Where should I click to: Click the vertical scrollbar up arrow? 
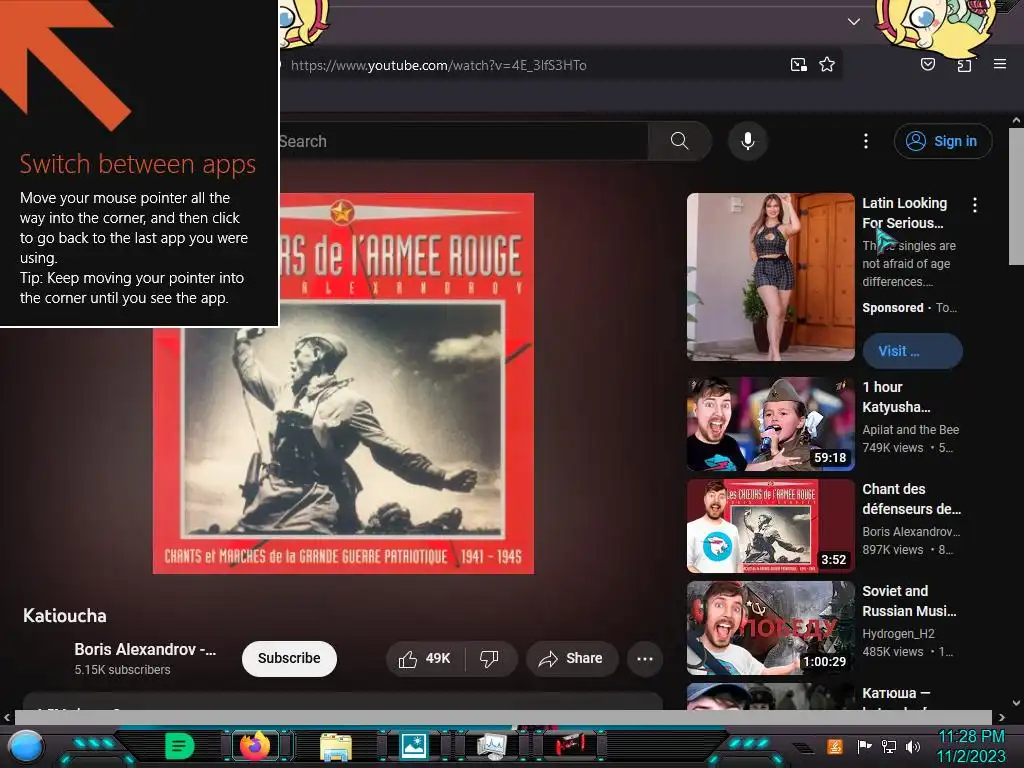coord(1016,121)
